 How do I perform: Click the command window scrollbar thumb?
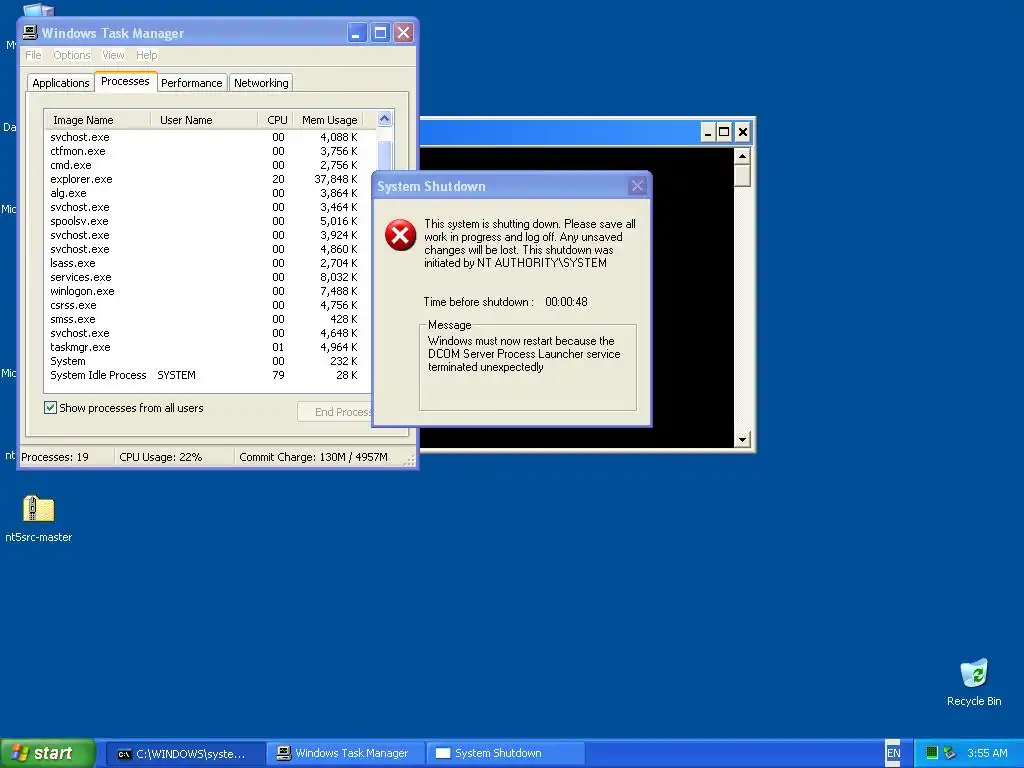tap(742, 176)
